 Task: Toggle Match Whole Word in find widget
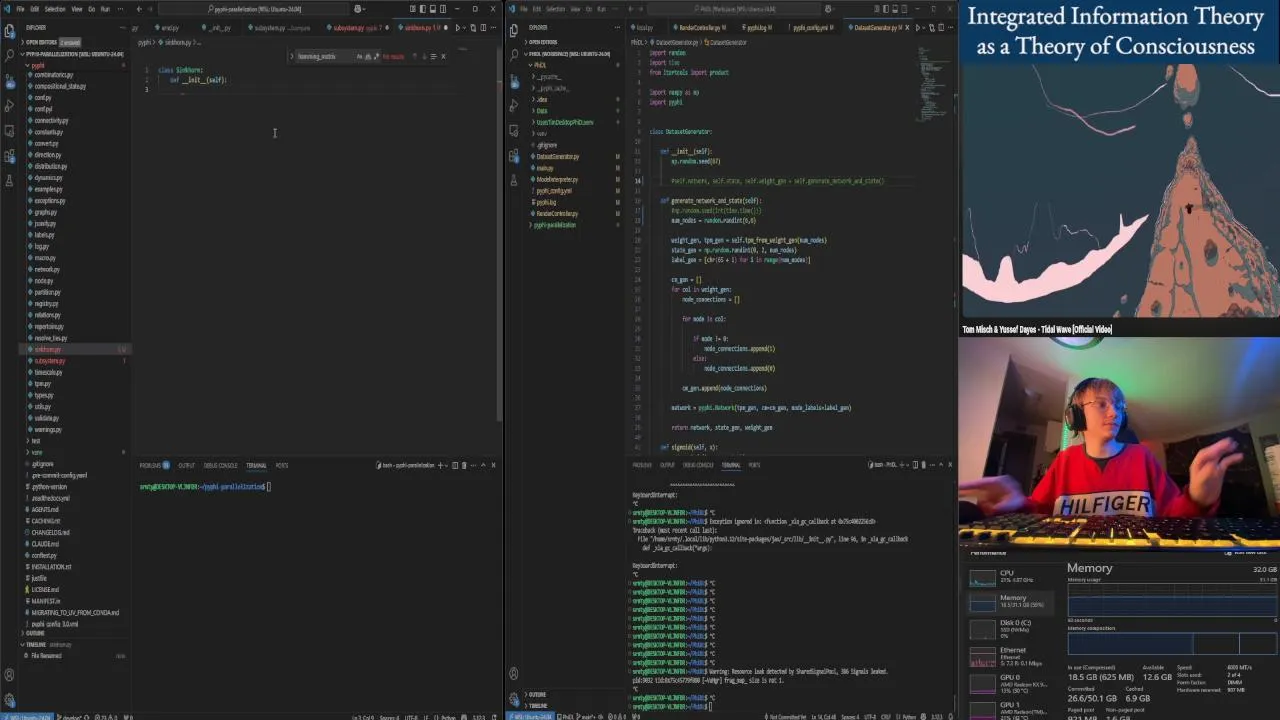[368, 56]
